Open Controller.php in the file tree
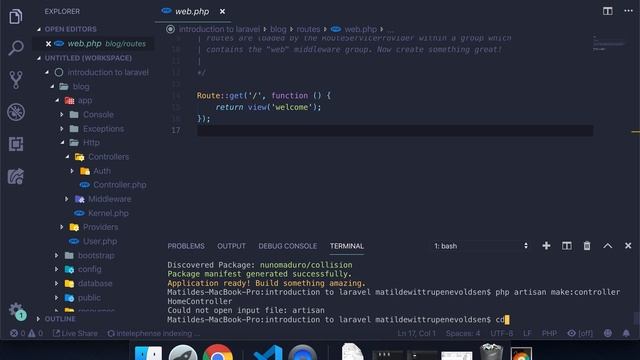 [119, 185]
